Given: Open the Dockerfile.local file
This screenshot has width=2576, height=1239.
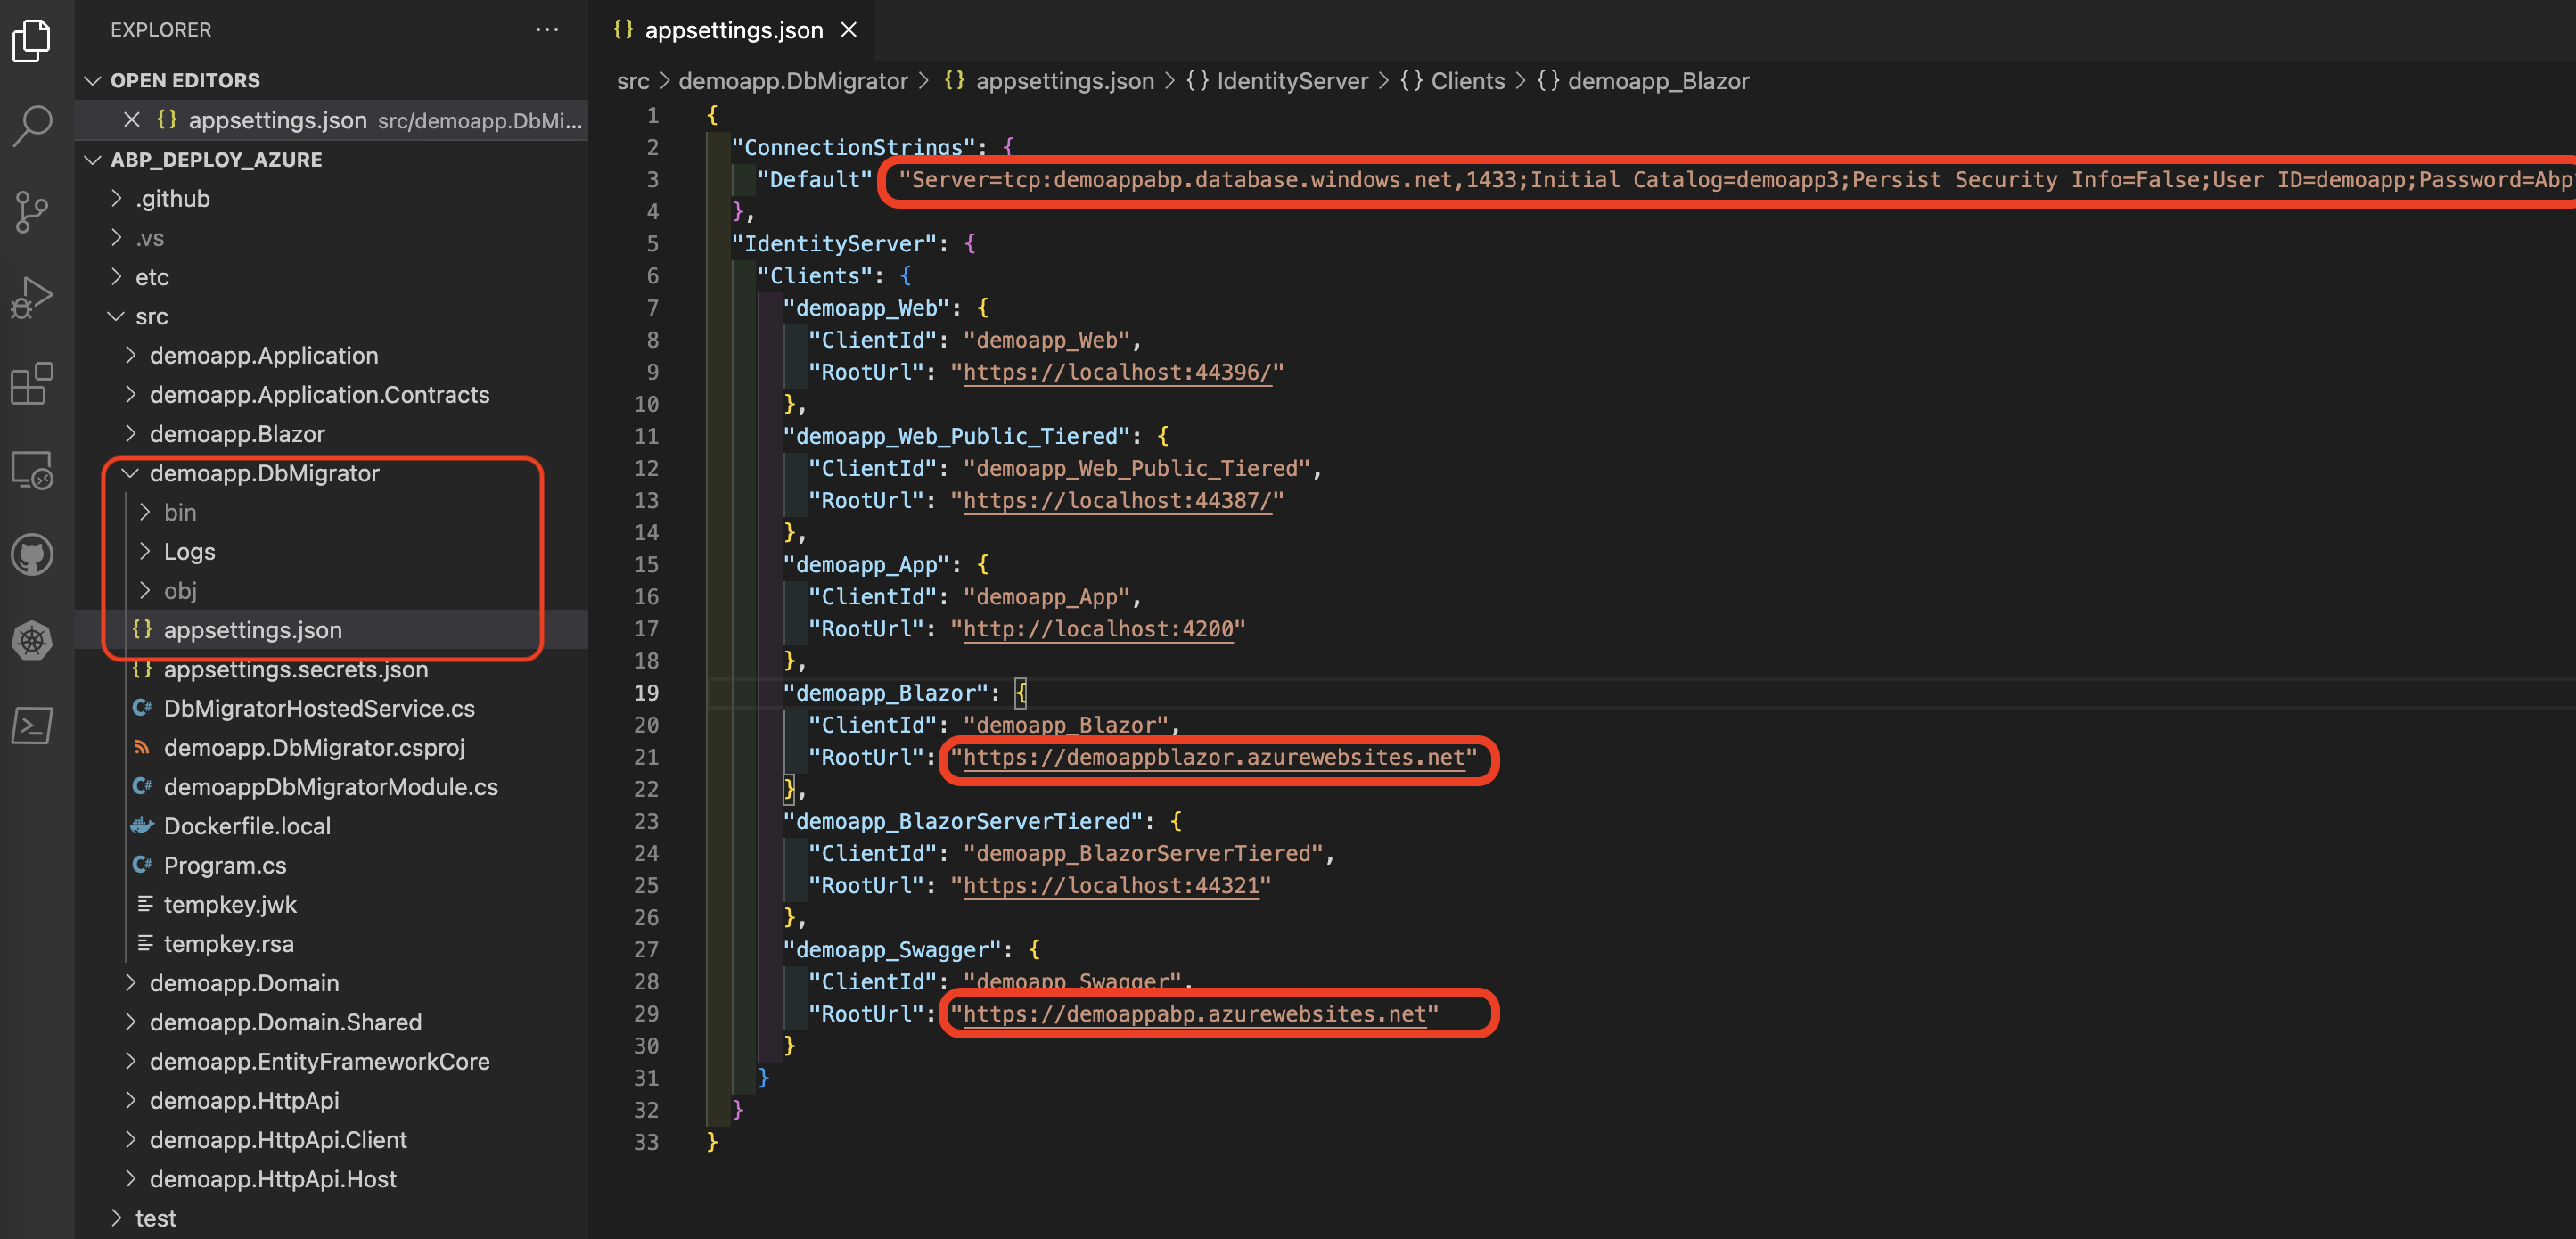Looking at the screenshot, I should [246, 826].
